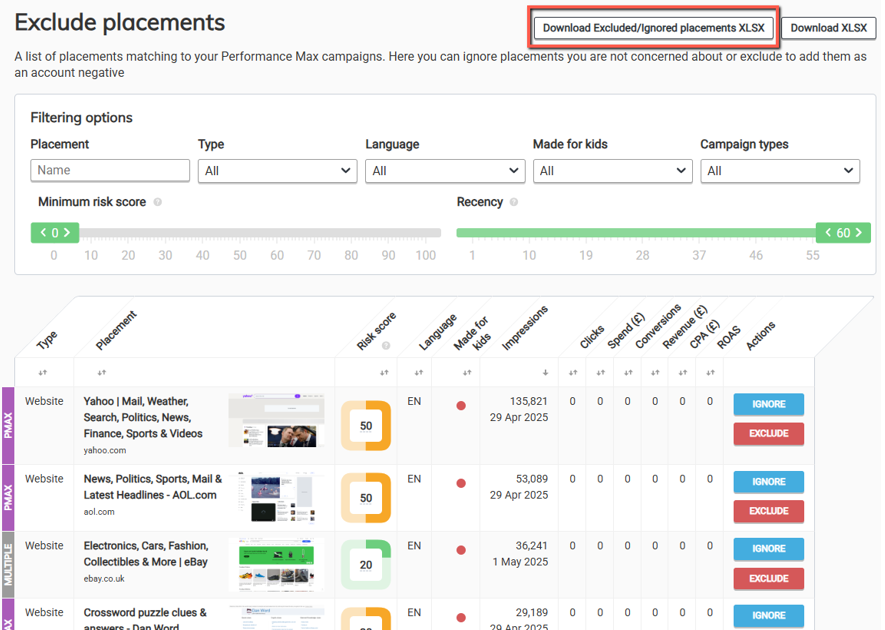This screenshot has width=885, height=630.
Task: Sort by Risk score column arrows
Action: [x=384, y=372]
